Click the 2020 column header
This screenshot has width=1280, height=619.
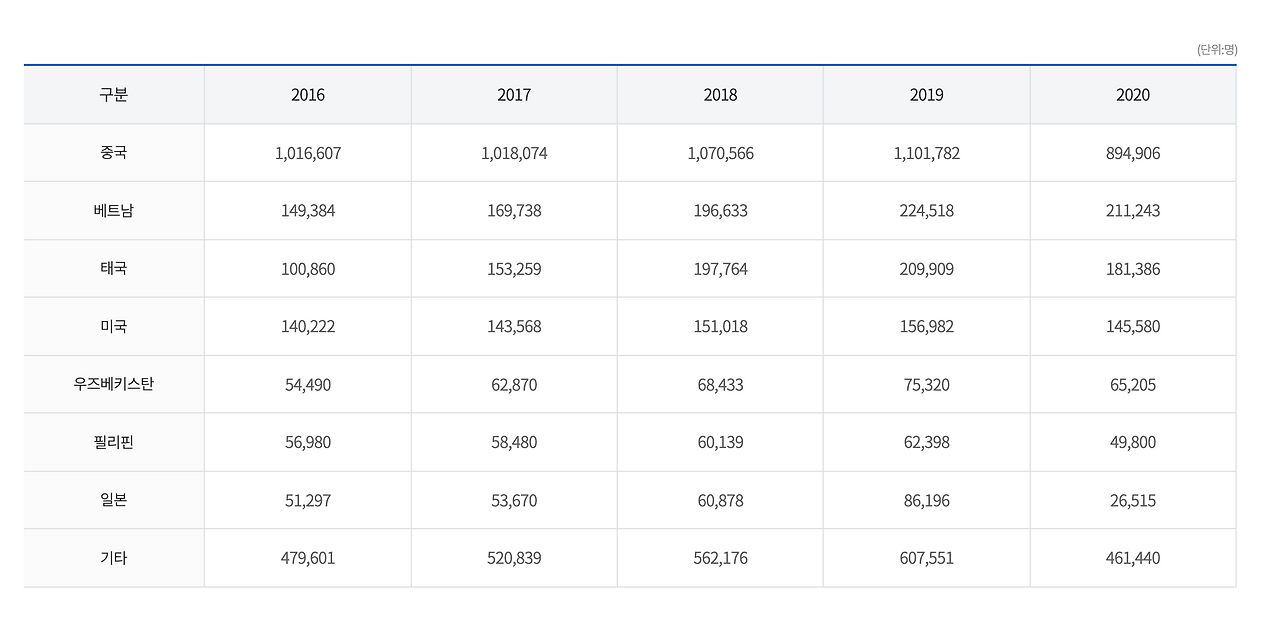(x=1133, y=95)
